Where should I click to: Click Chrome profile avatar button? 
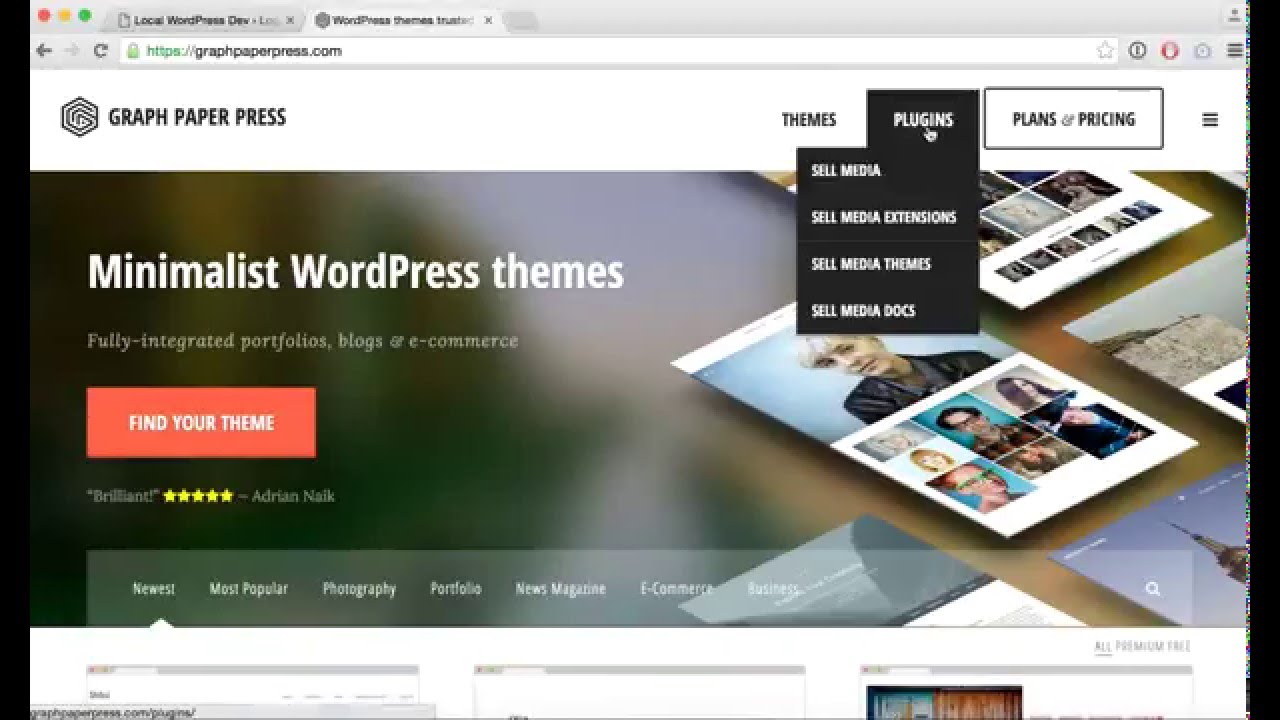[x=1233, y=16]
